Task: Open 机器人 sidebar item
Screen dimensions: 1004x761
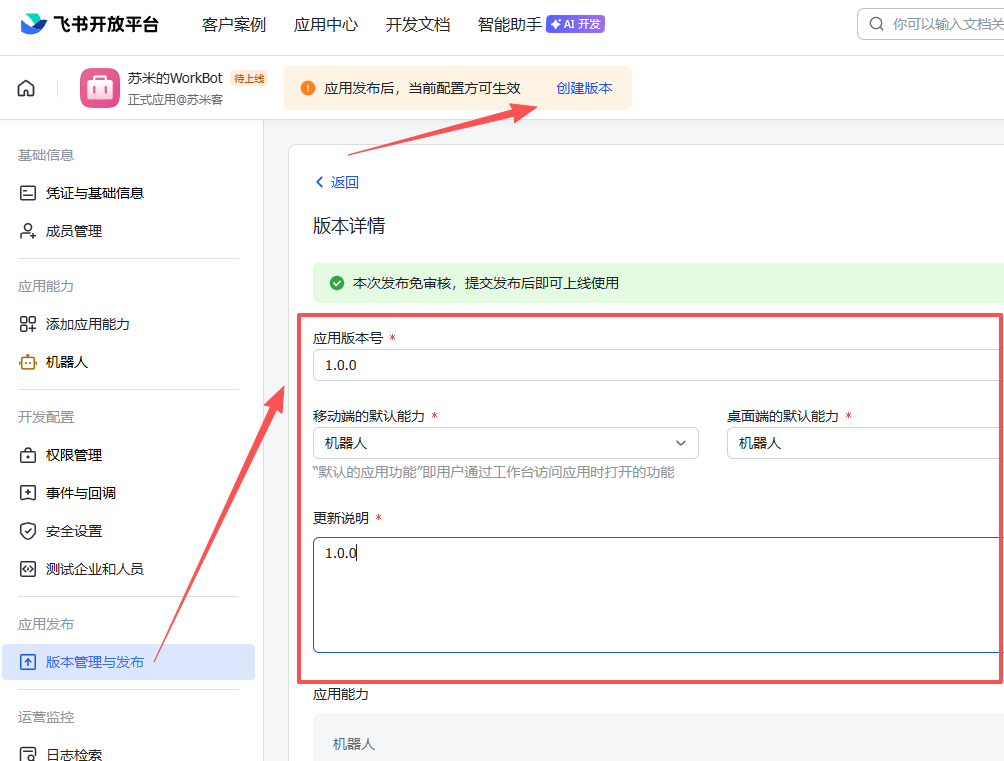Action: 66,362
